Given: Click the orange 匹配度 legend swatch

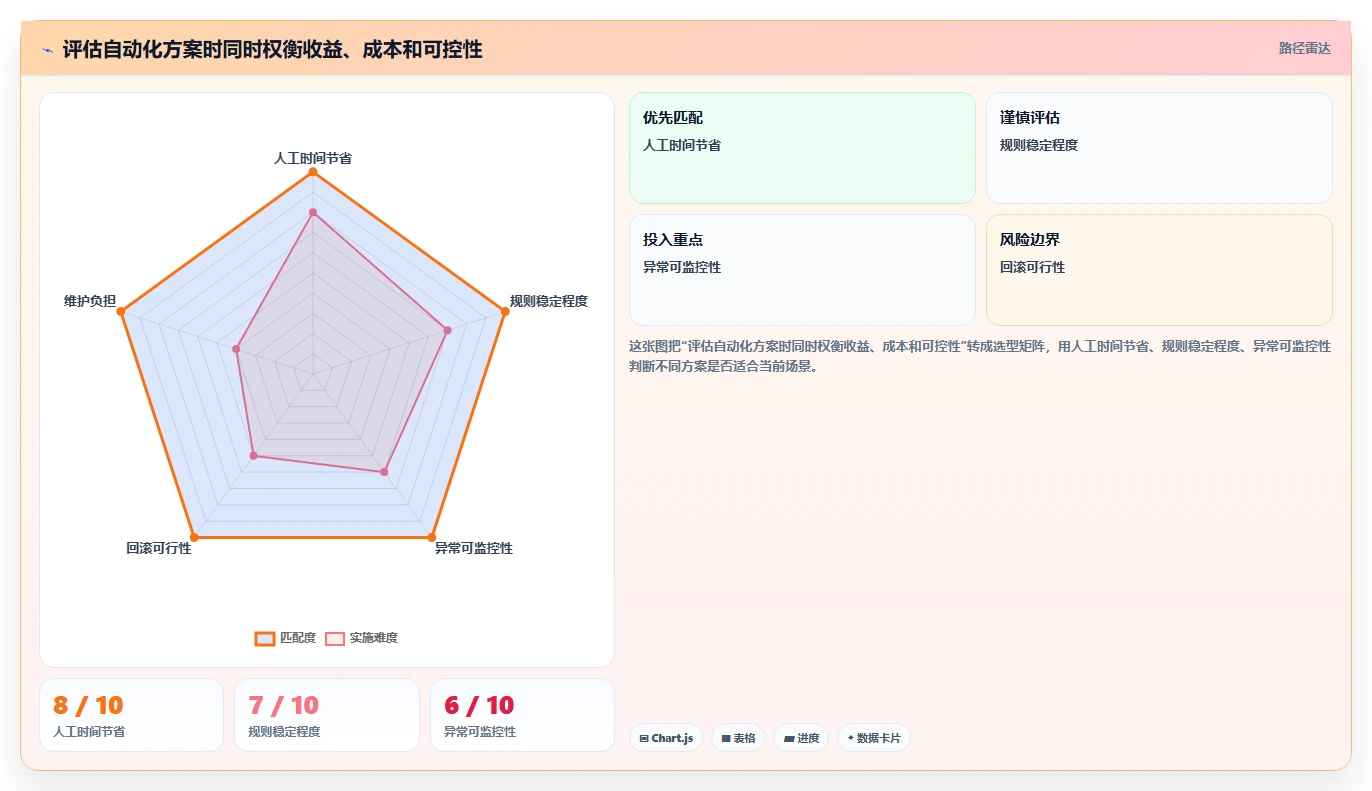Looking at the screenshot, I should (265, 639).
